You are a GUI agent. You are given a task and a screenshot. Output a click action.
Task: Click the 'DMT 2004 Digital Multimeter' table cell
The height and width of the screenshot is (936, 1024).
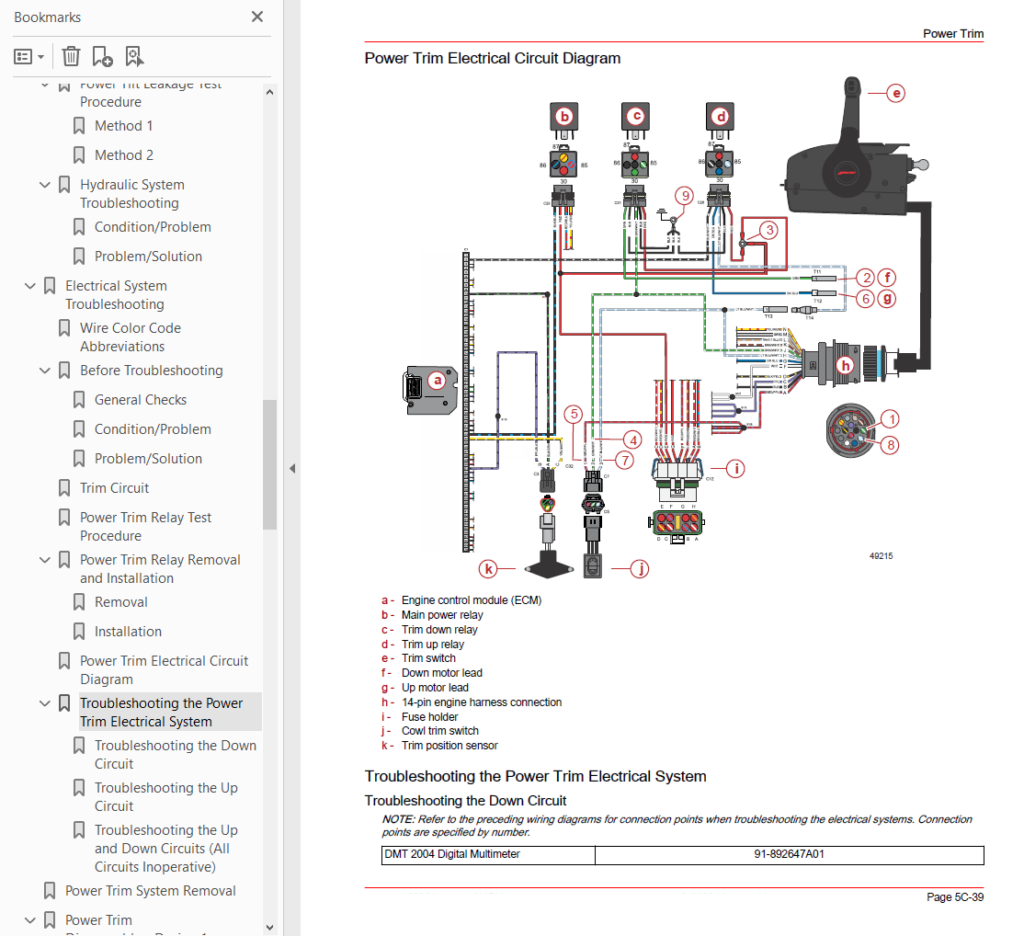click(x=488, y=854)
